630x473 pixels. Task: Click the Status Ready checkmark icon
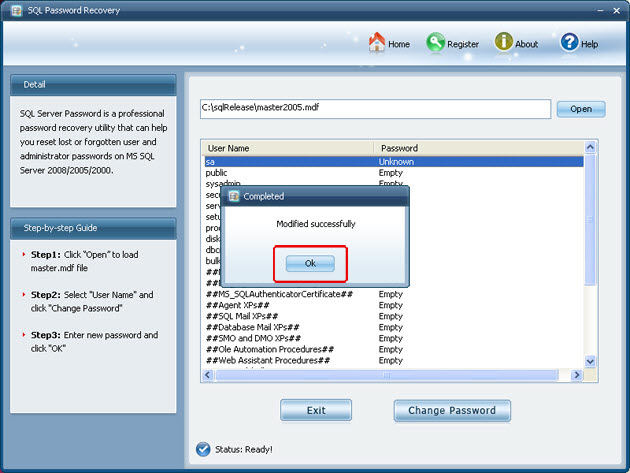[x=203, y=449]
